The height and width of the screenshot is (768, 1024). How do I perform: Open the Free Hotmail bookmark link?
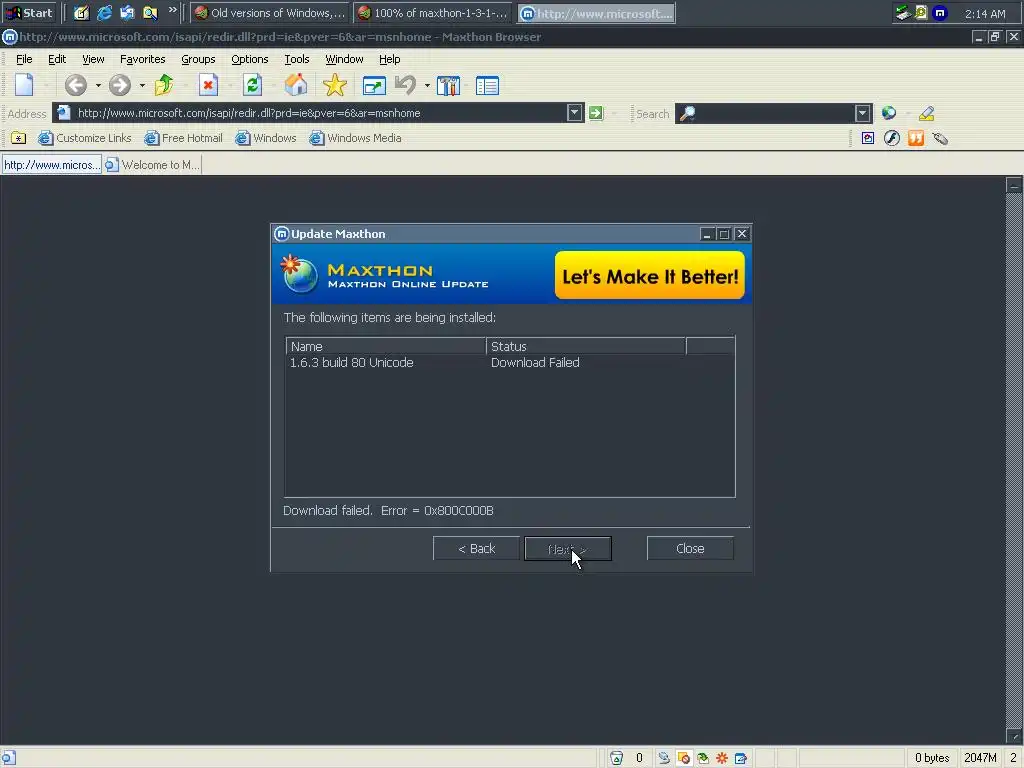click(184, 138)
